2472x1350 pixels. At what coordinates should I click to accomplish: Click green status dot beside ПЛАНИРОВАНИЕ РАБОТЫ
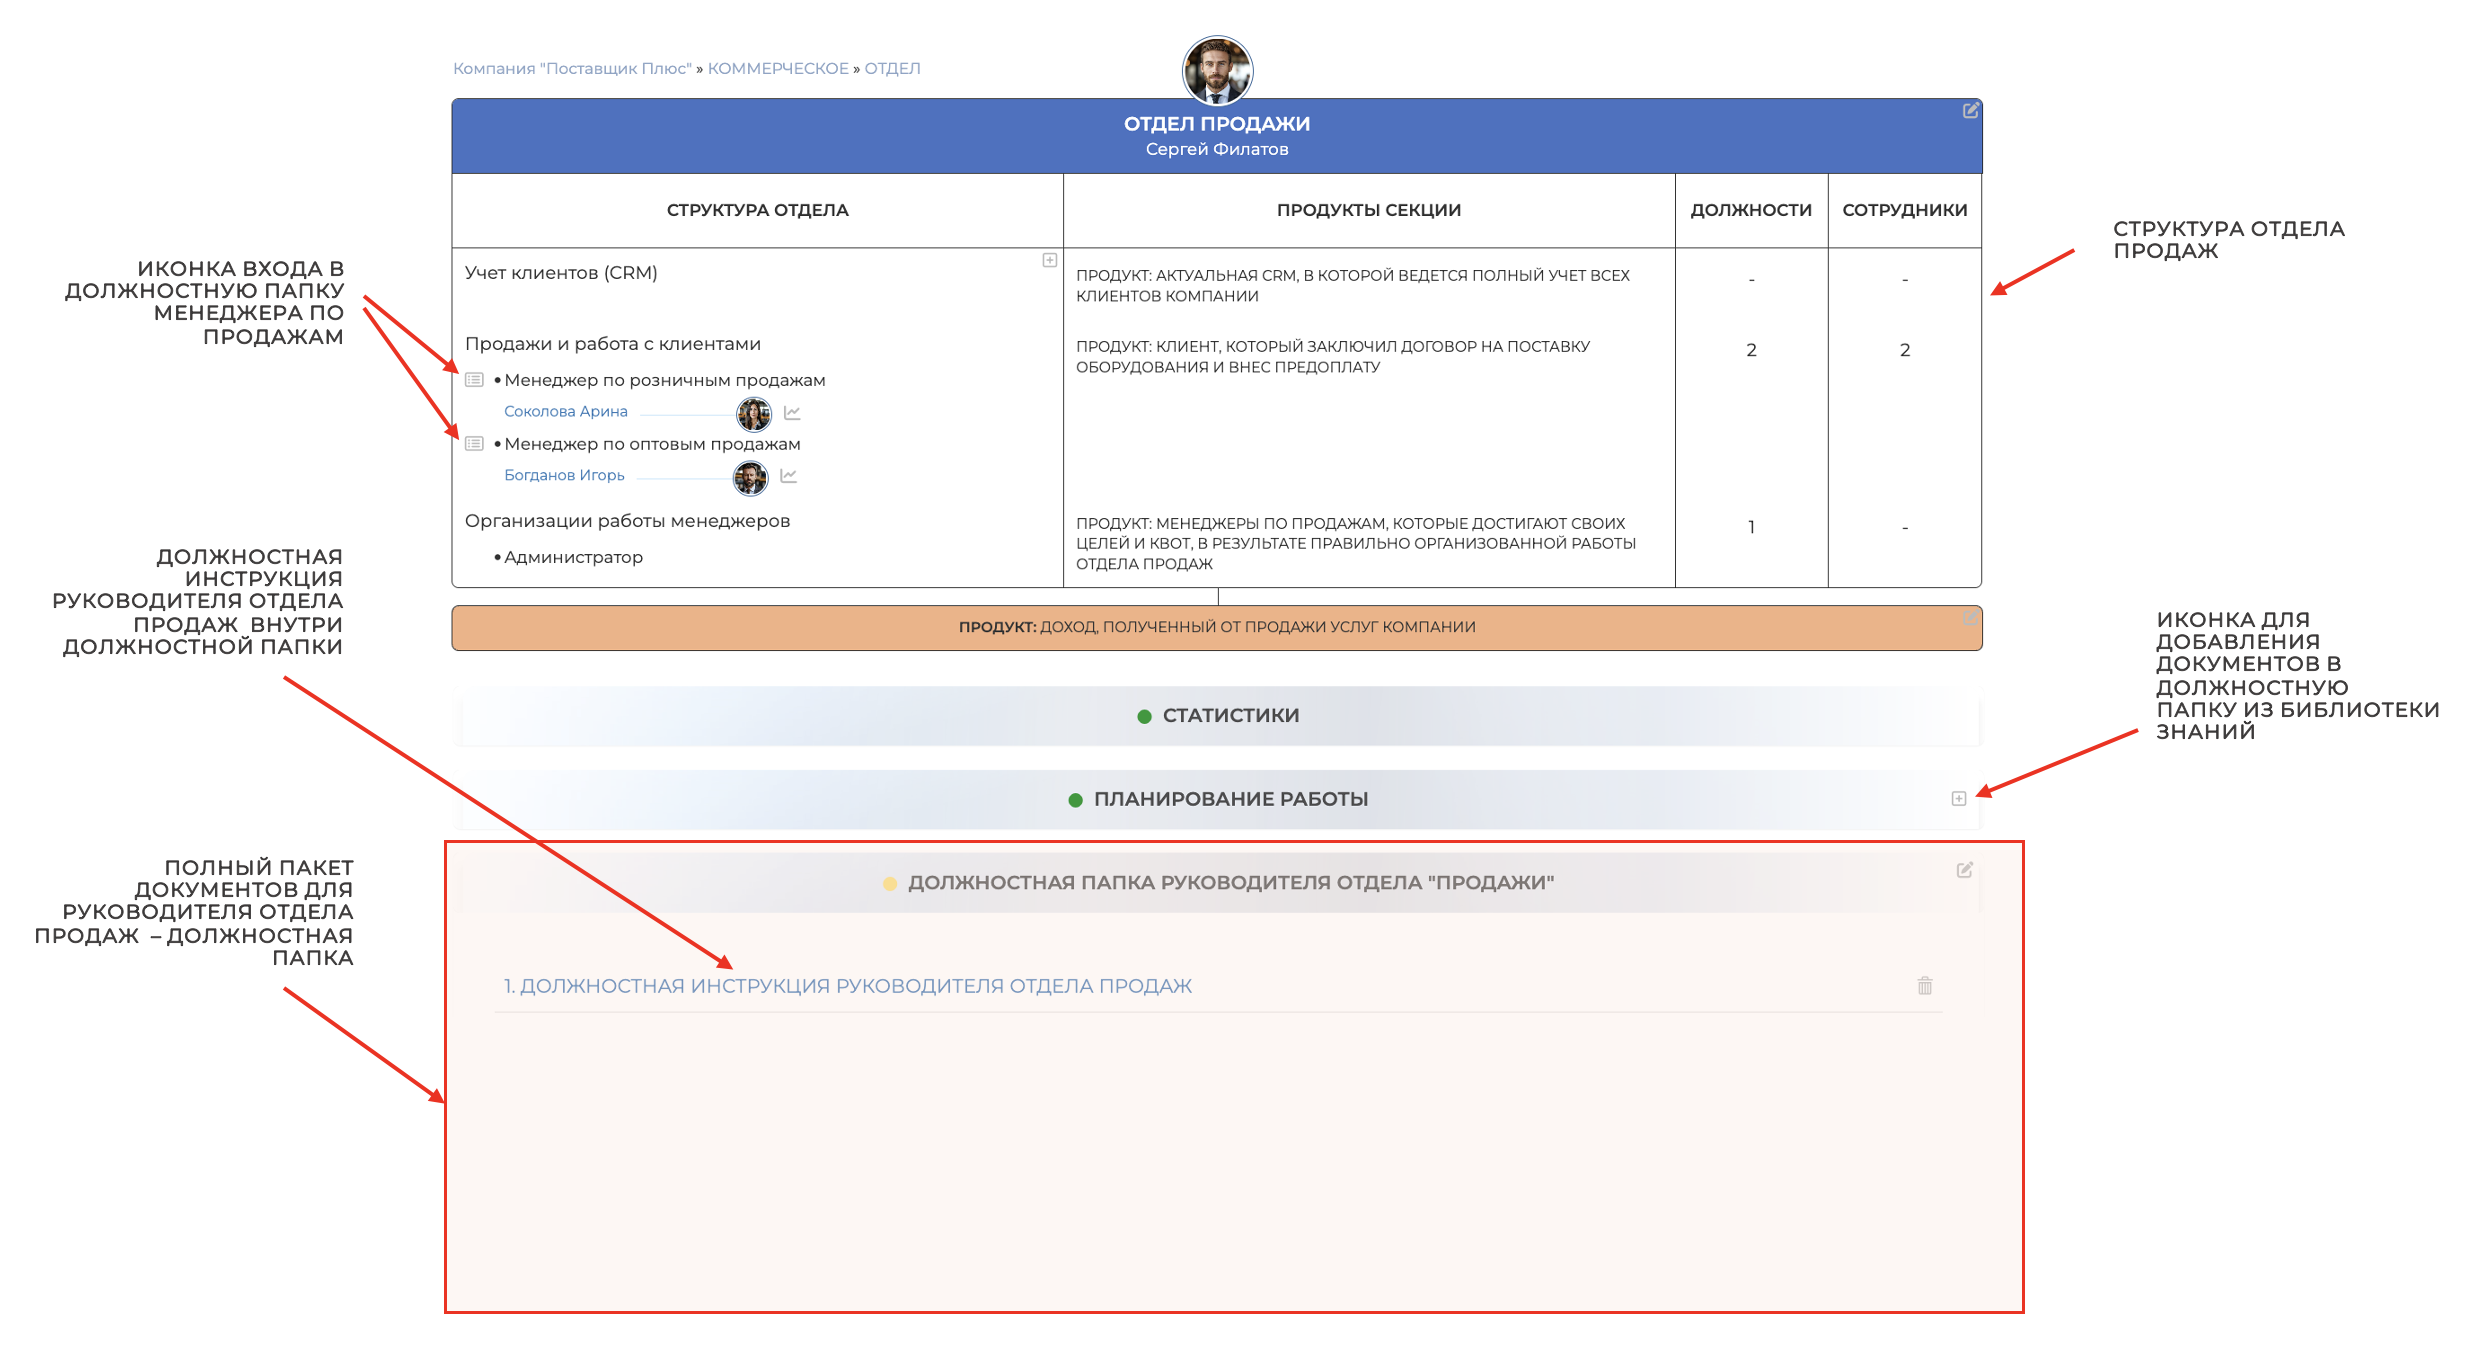(x=1076, y=800)
